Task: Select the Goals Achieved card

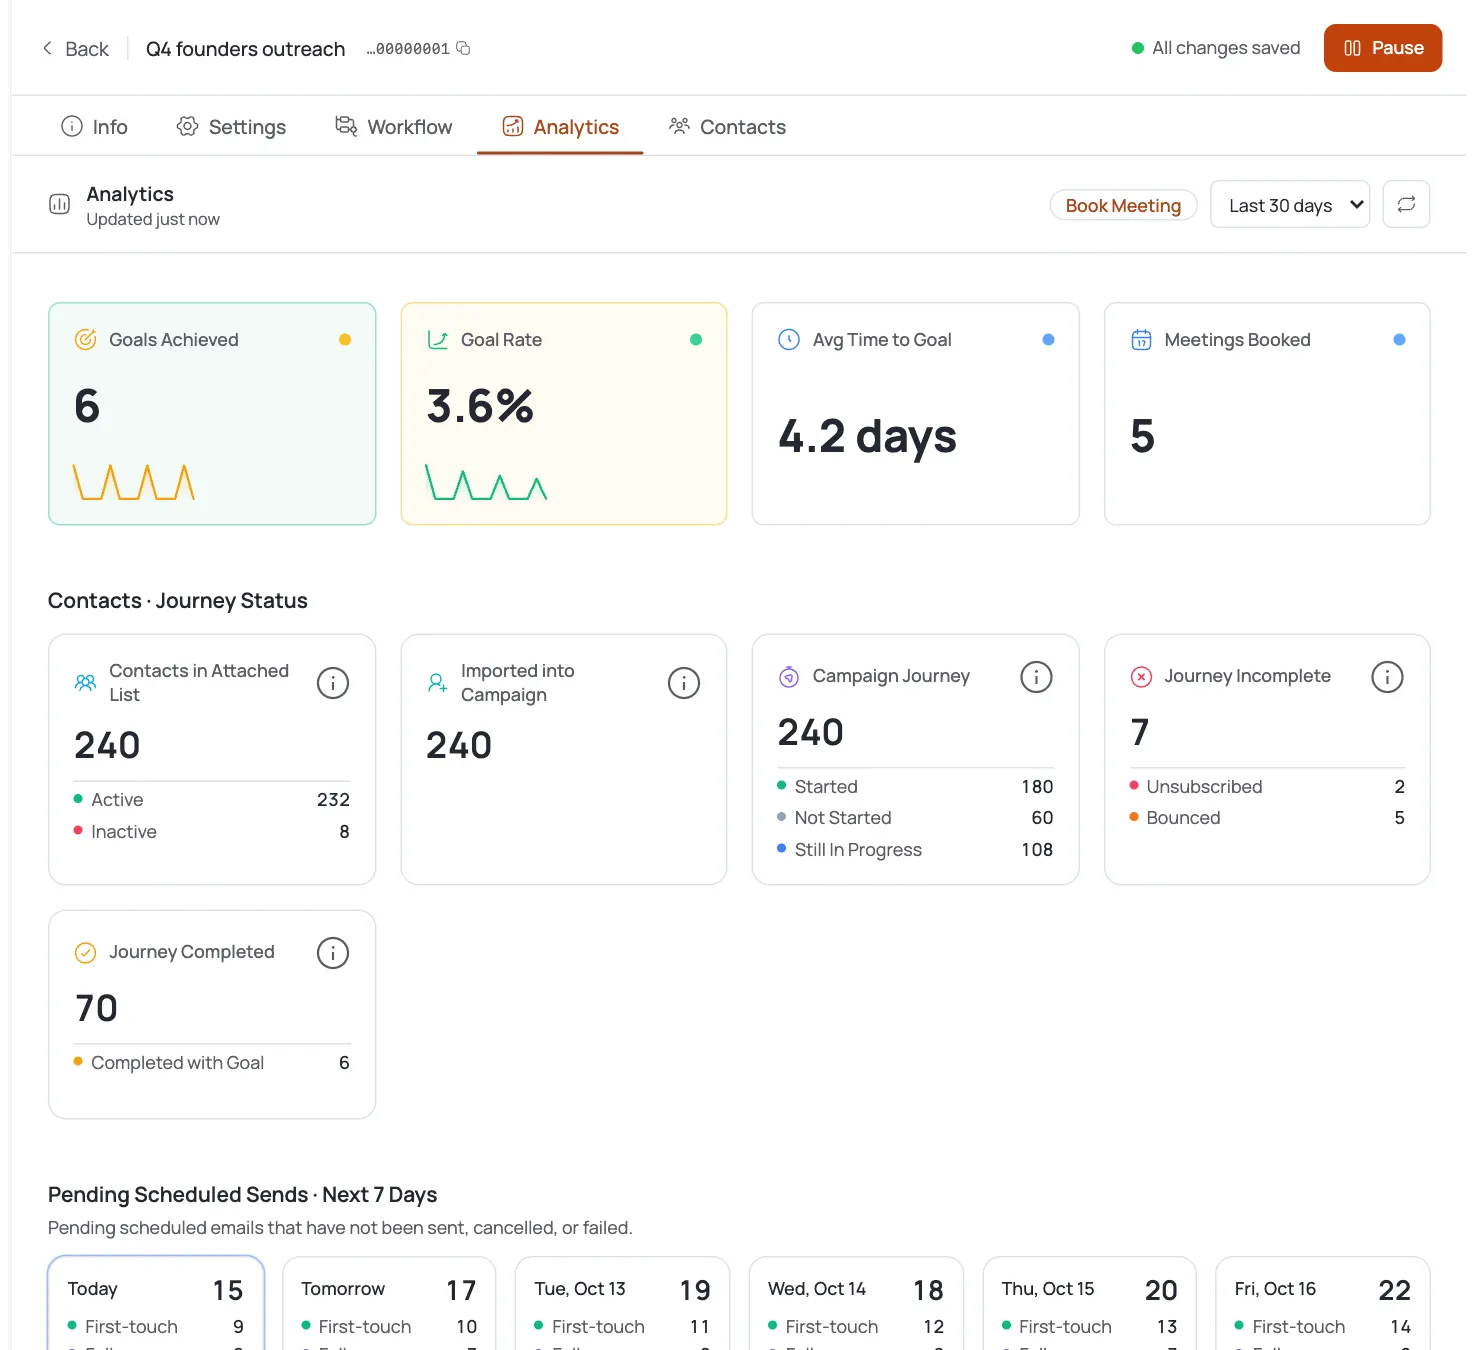Action: pos(212,414)
